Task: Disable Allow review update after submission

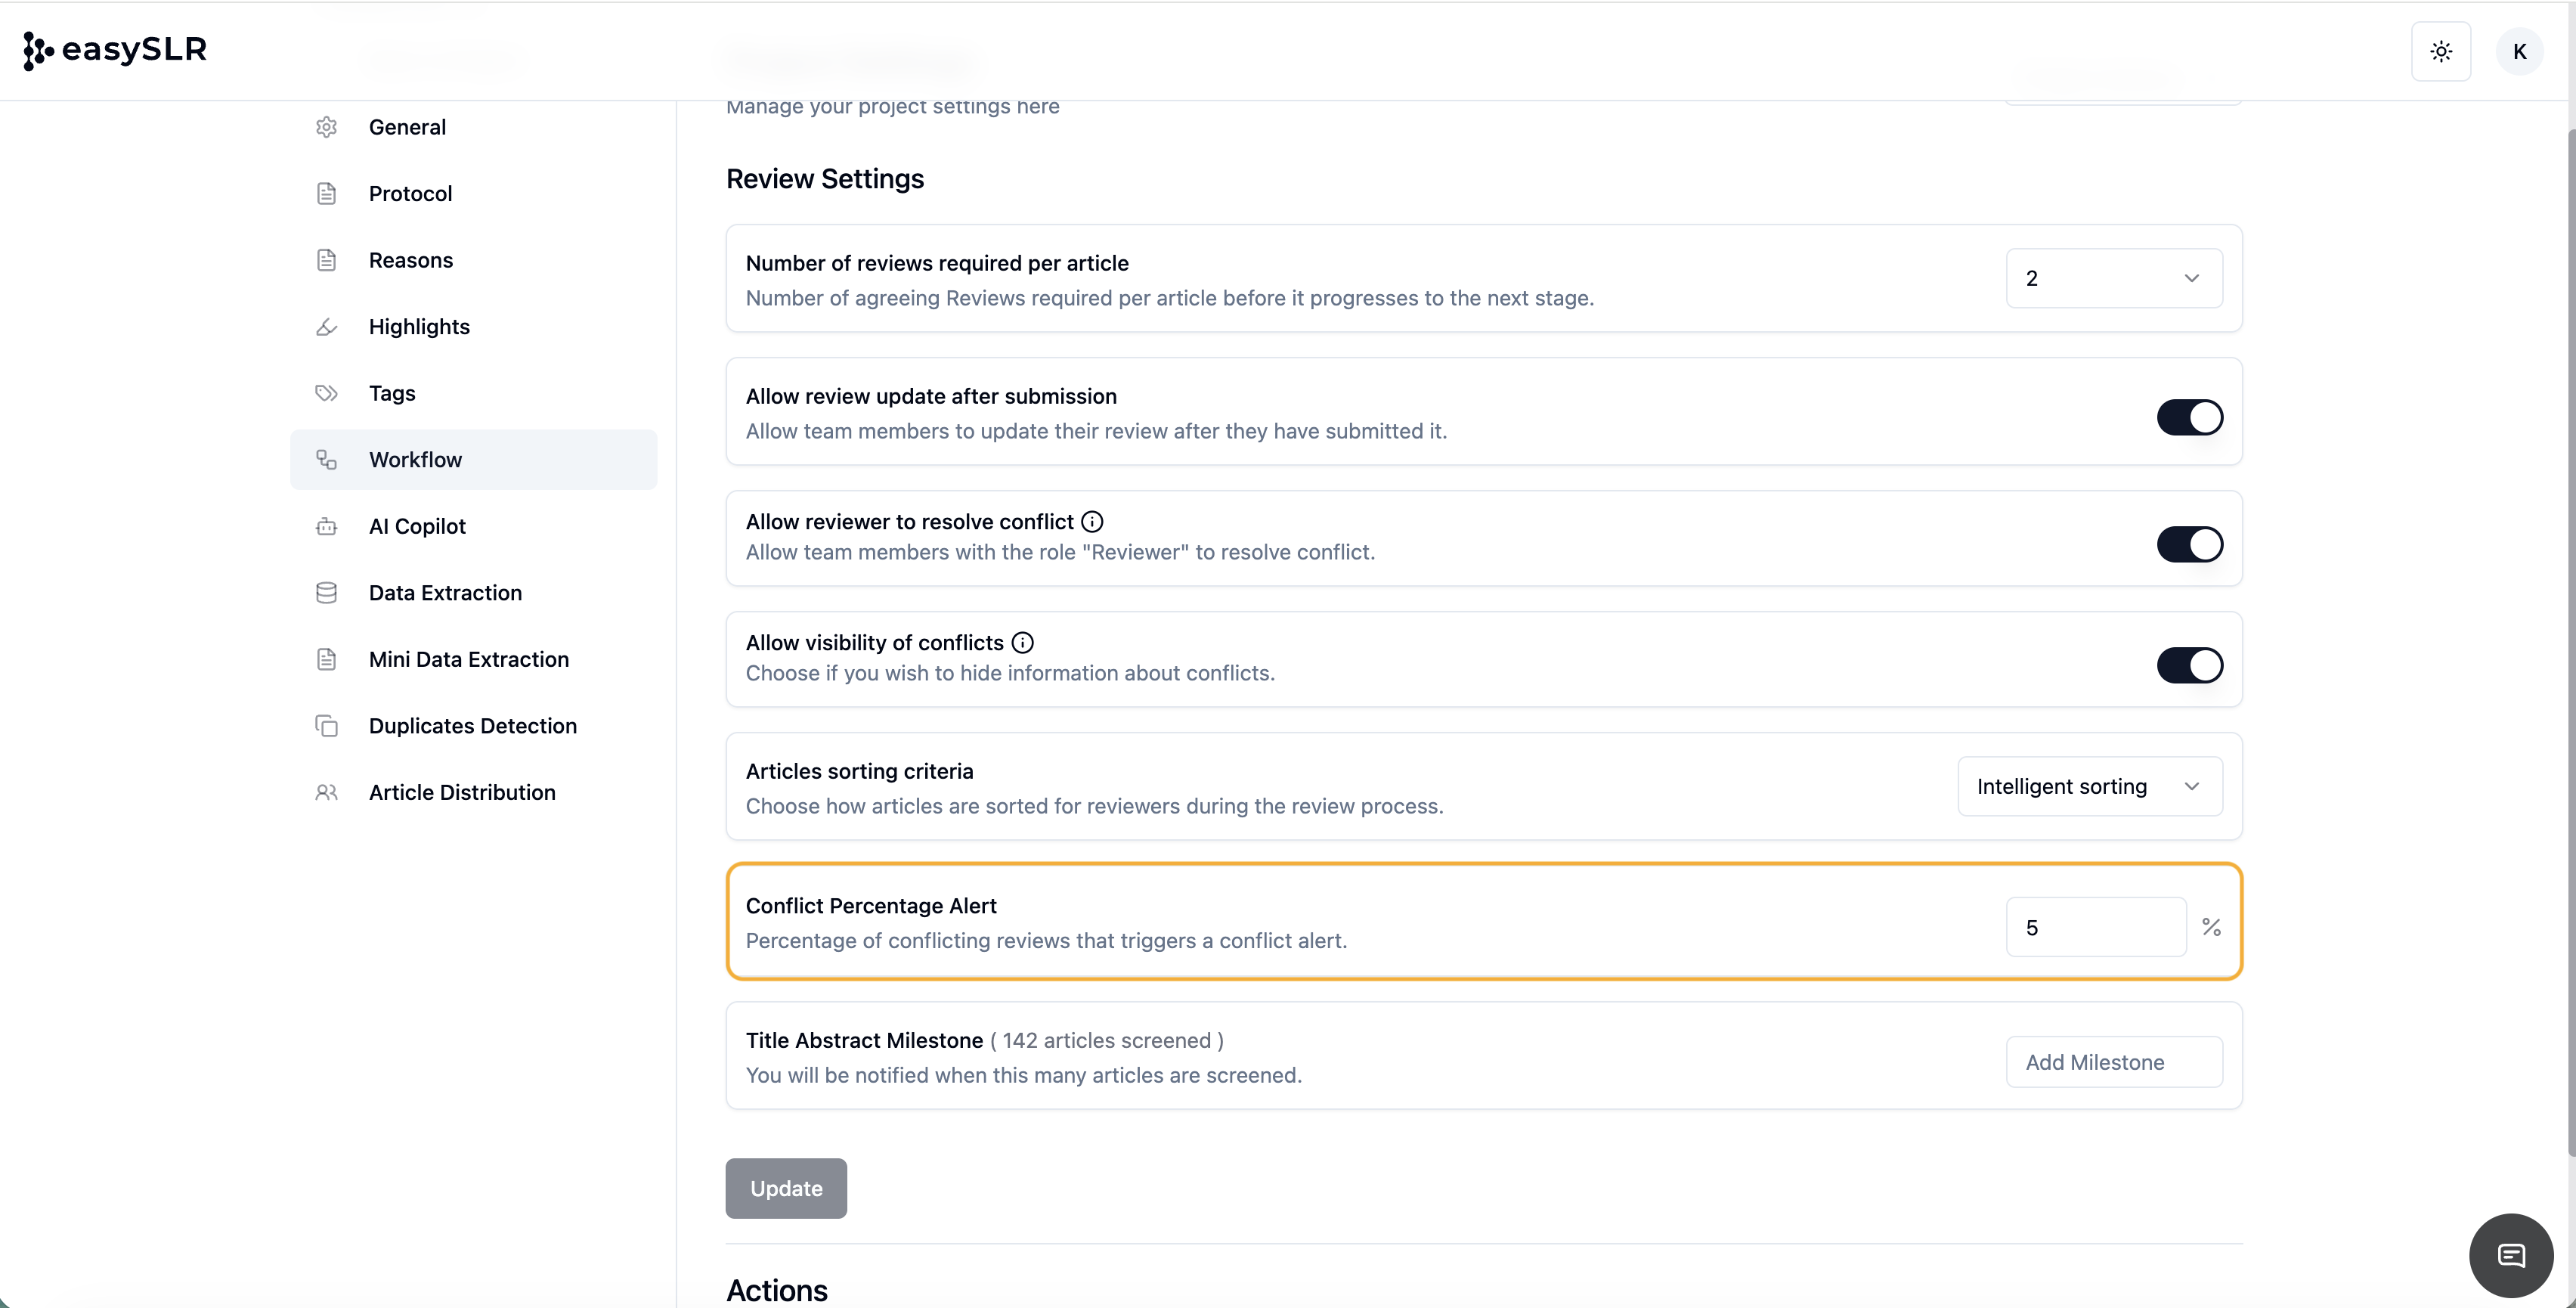Action: [x=2189, y=417]
